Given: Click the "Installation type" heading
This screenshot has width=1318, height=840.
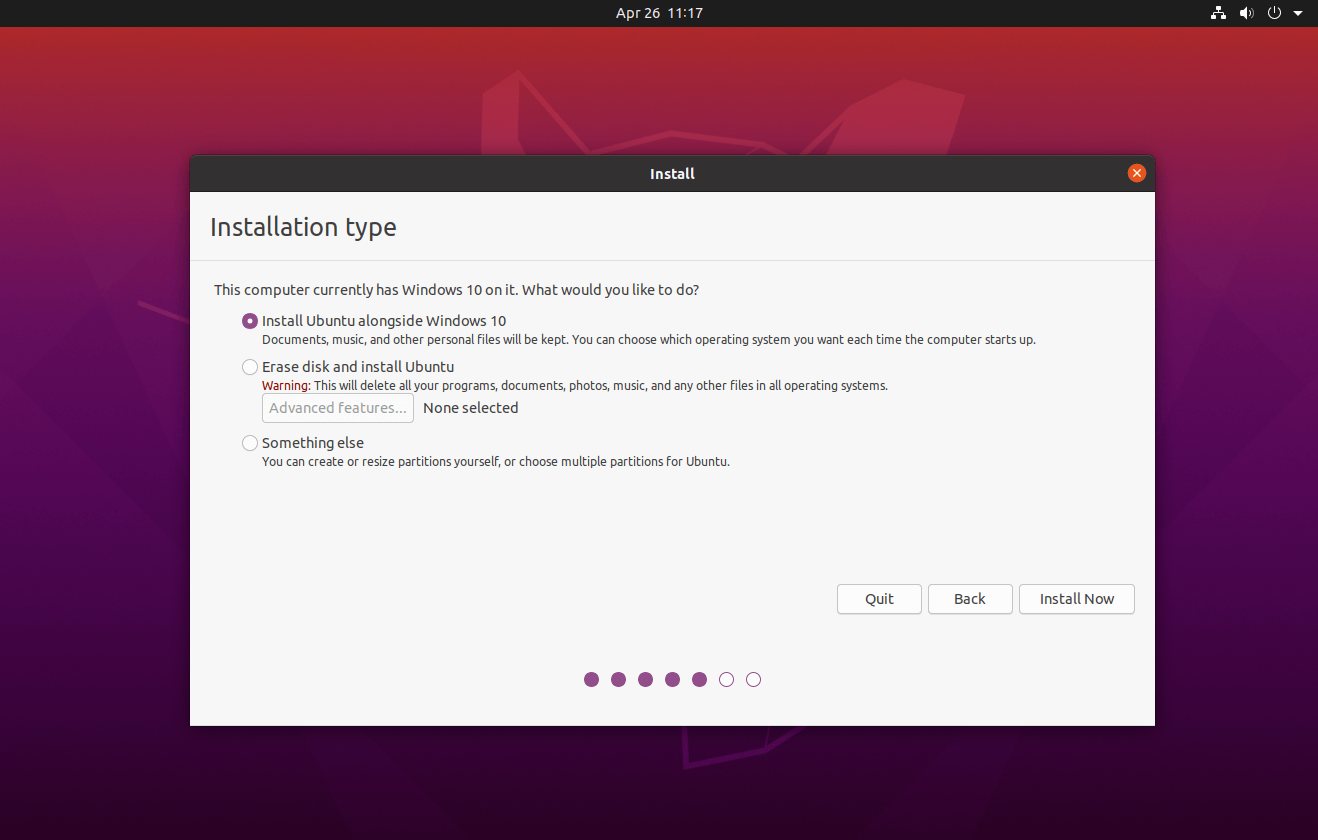Looking at the screenshot, I should click(303, 227).
